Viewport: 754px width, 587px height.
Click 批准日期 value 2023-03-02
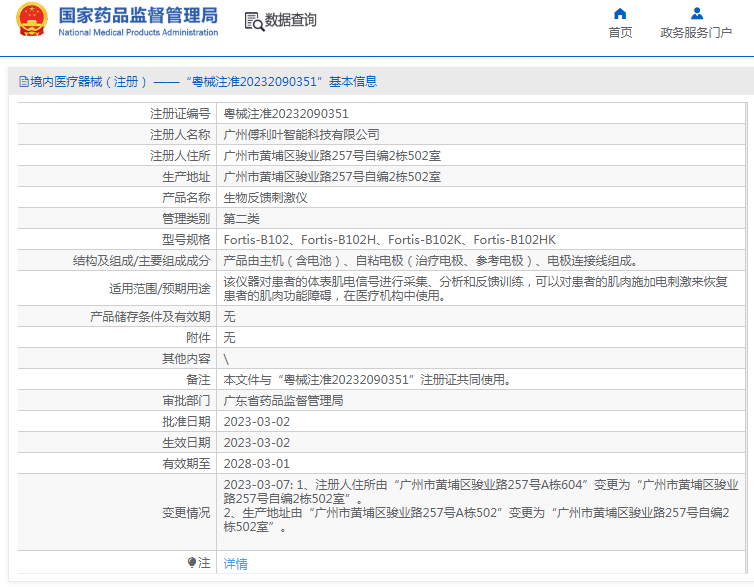tap(257, 422)
